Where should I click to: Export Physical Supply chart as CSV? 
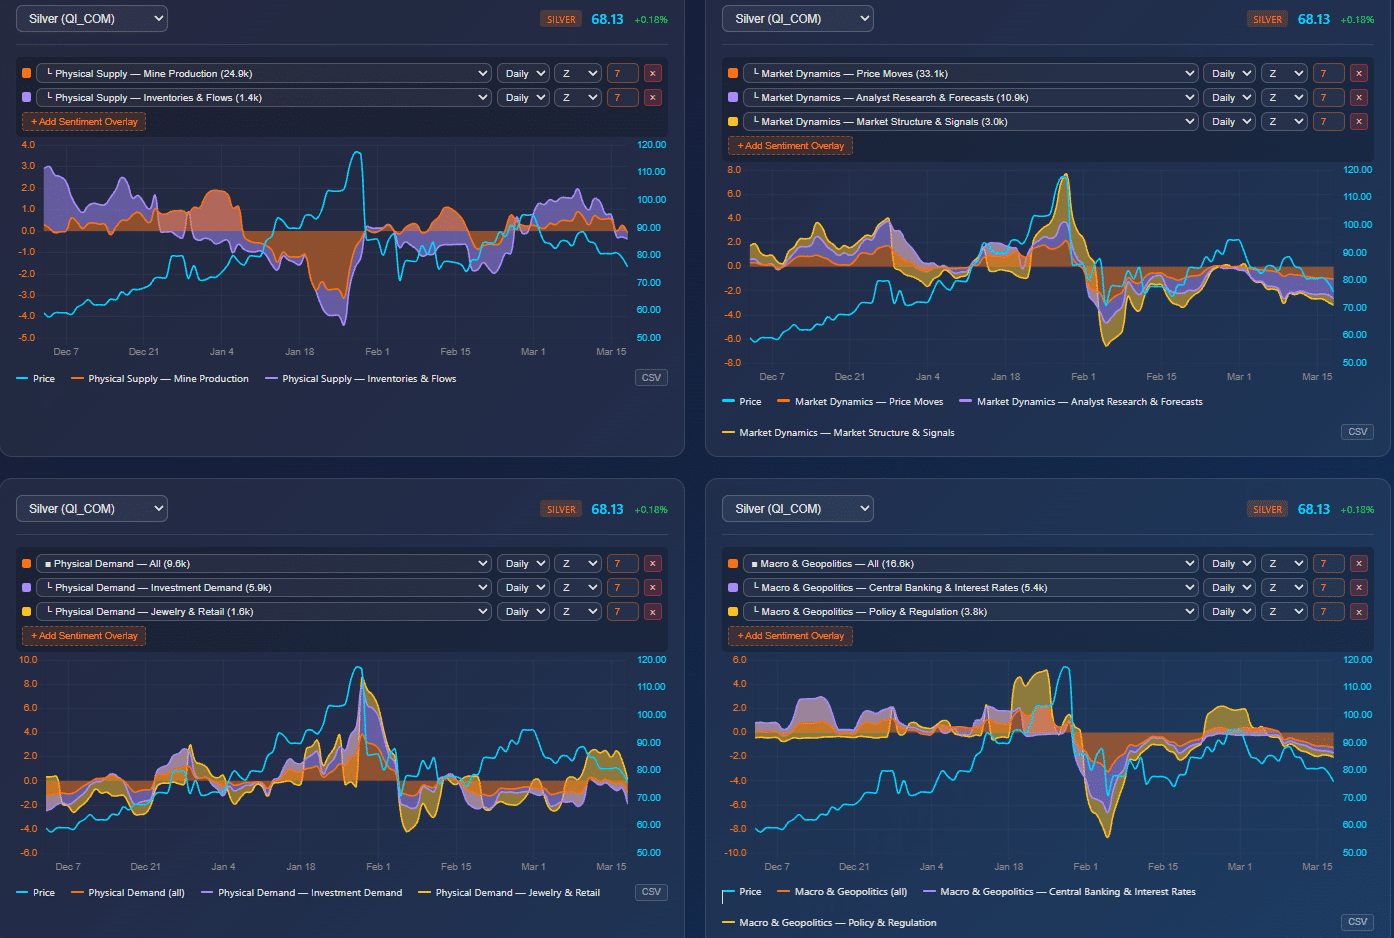651,378
